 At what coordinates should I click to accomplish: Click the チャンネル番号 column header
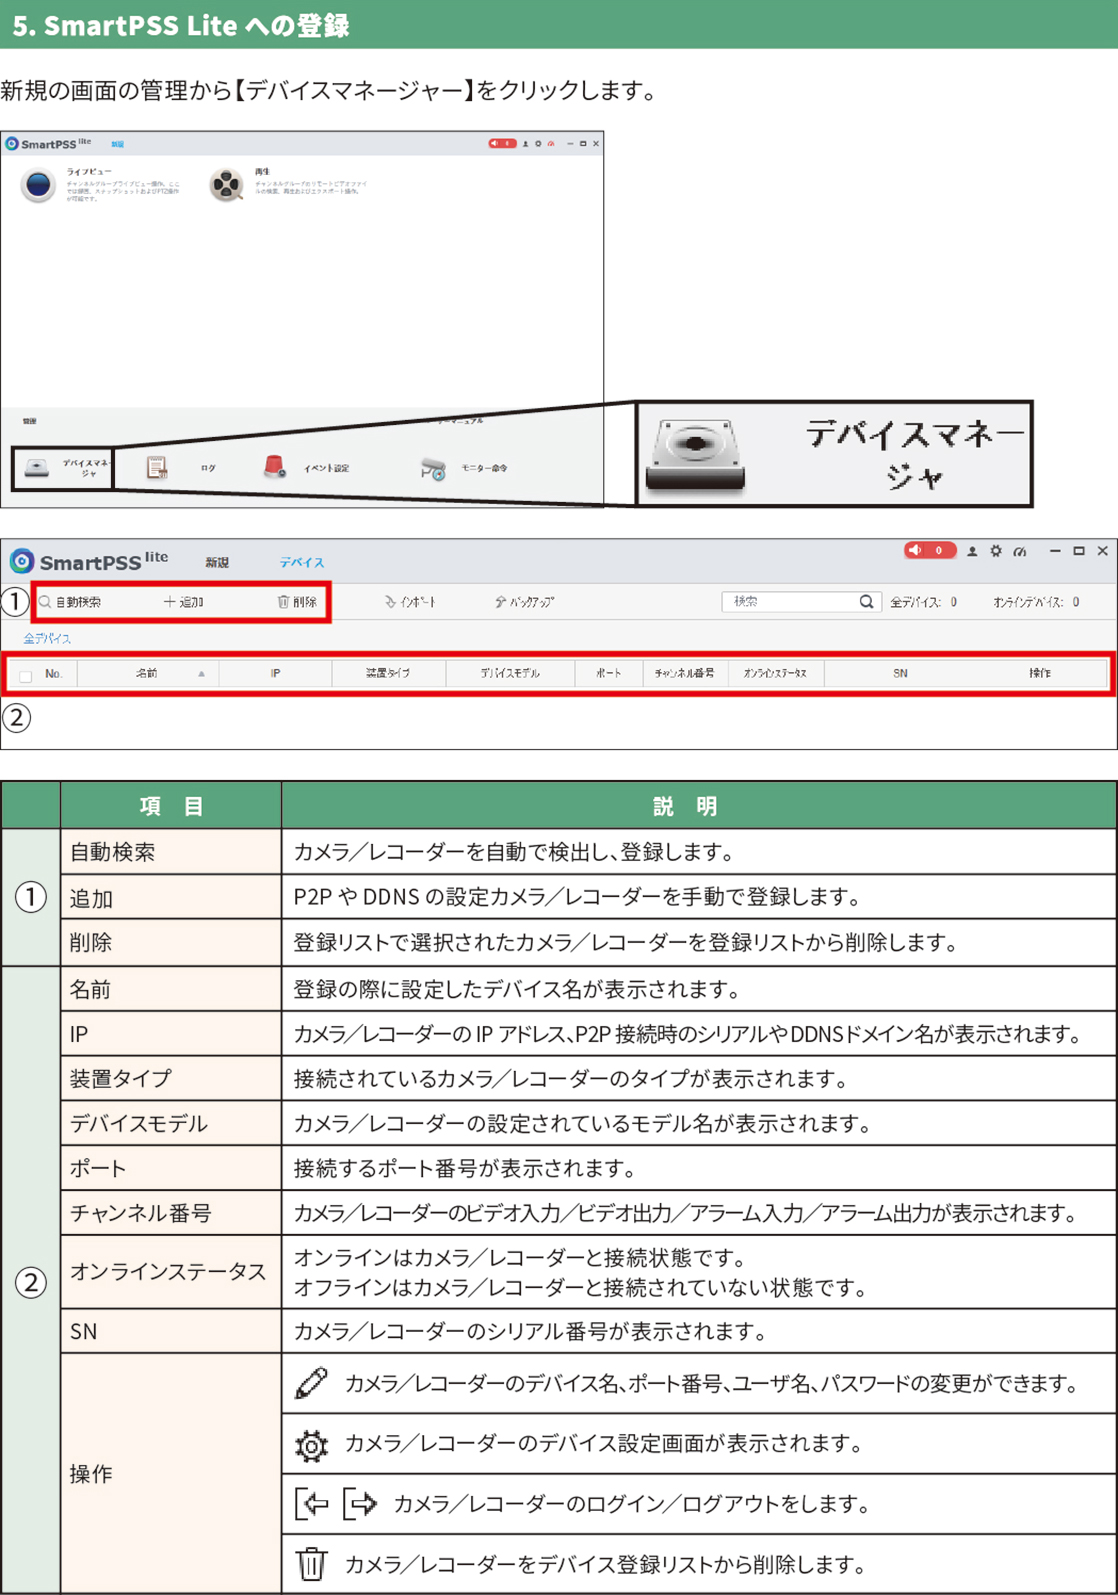[685, 674]
